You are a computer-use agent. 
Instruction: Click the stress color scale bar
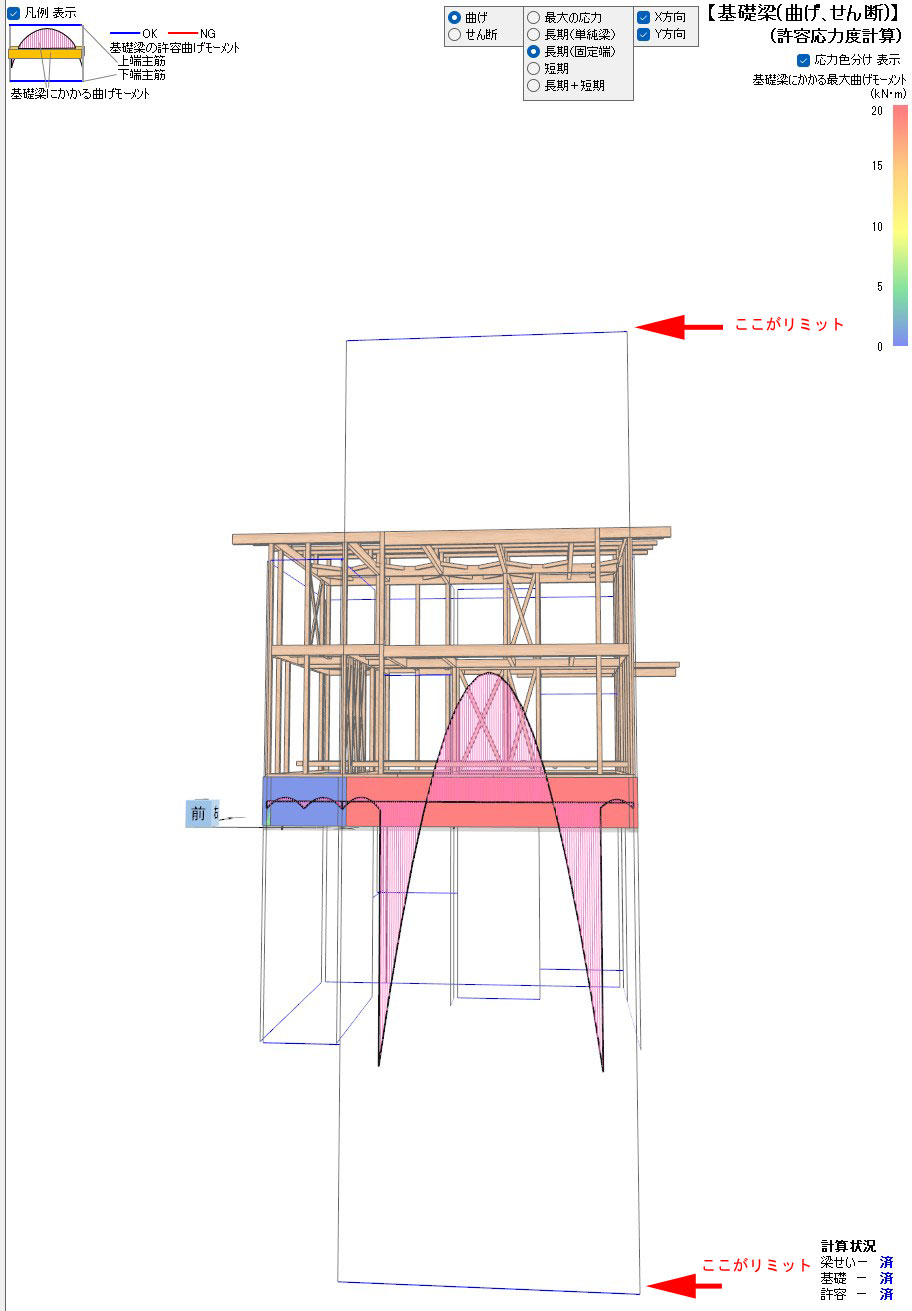pyautogui.click(x=900, y=225)
